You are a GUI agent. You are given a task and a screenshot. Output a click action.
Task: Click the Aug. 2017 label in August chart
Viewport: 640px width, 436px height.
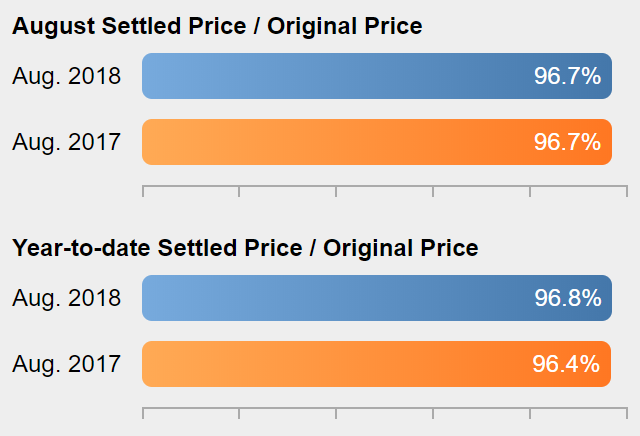[67, 142]
